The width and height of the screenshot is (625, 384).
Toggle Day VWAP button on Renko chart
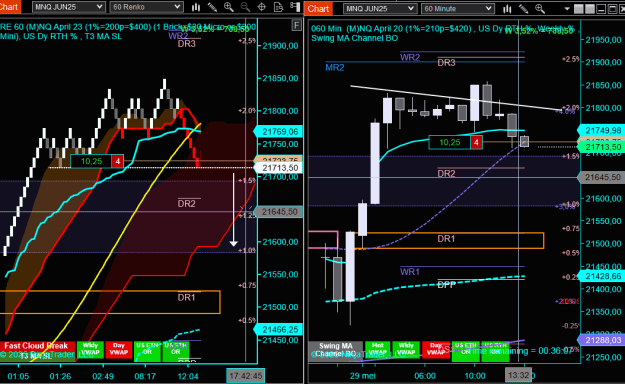119,349
